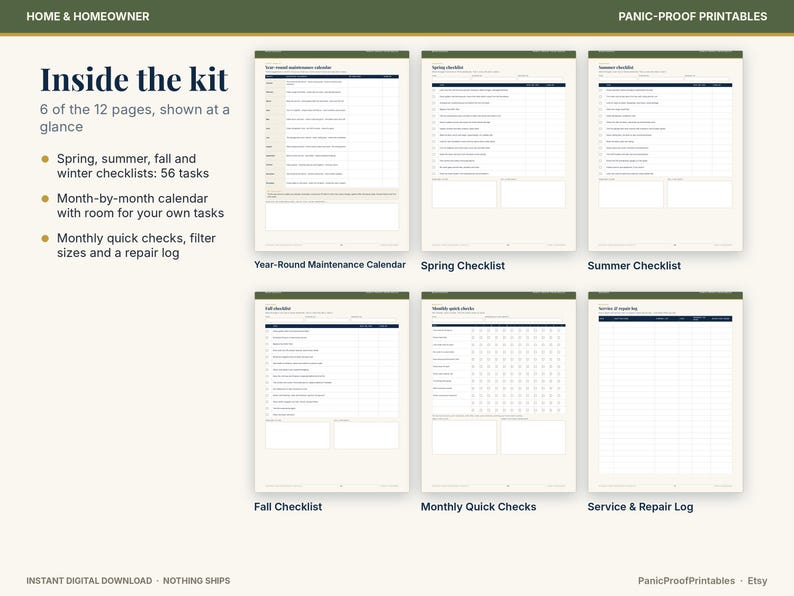The image size is (794, 596).
Task: Click the 'HOME & HOMEOWNER' header text
Action: click(x=88, y=16)
